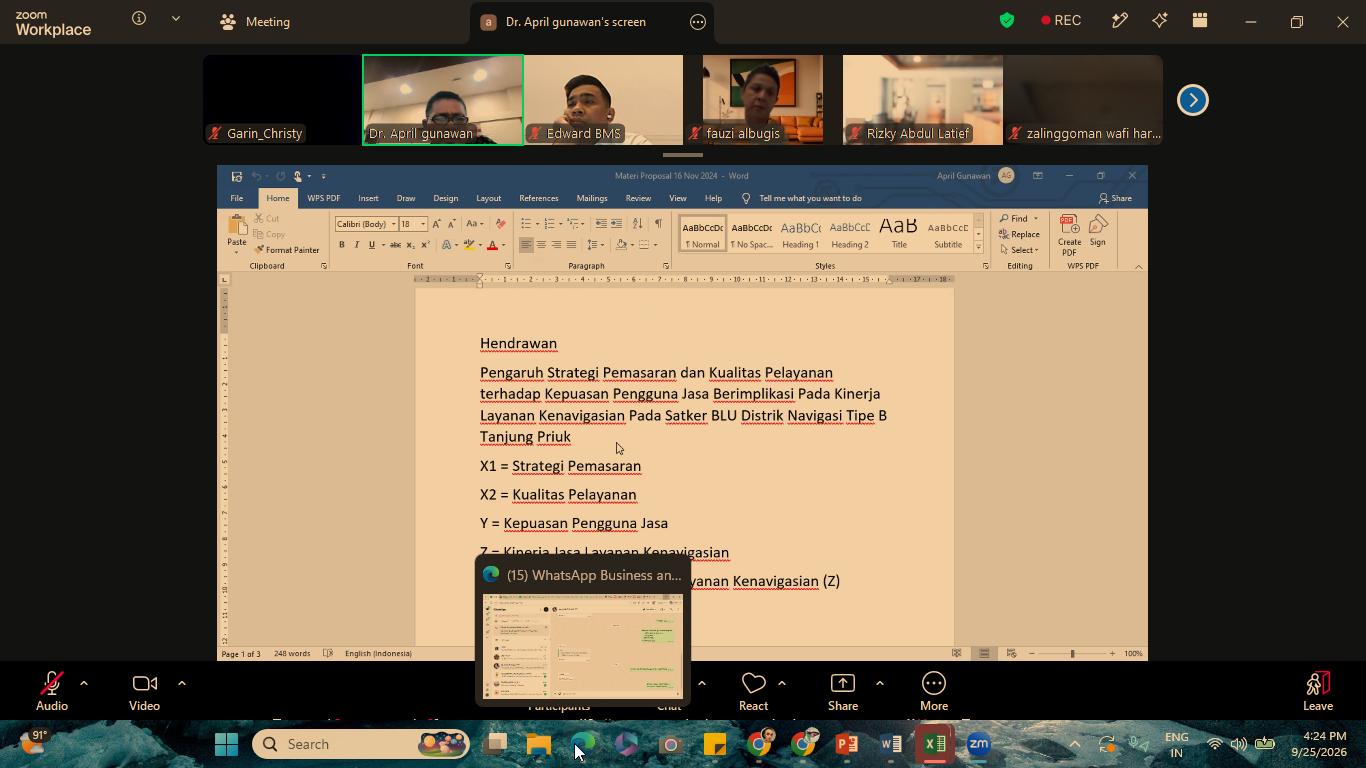Open the React heart icon
Image resolution: width=1366 pixels, height=768 pixels.
pos(753,684)
